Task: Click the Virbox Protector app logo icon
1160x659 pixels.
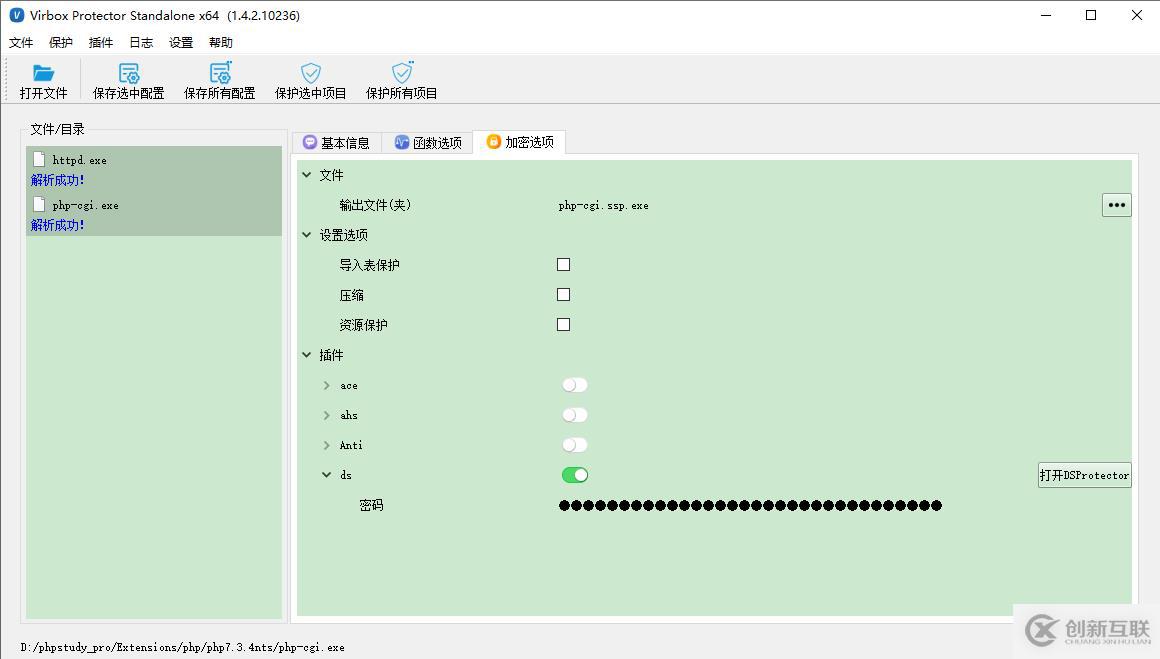Action: [x=16, y=15]
